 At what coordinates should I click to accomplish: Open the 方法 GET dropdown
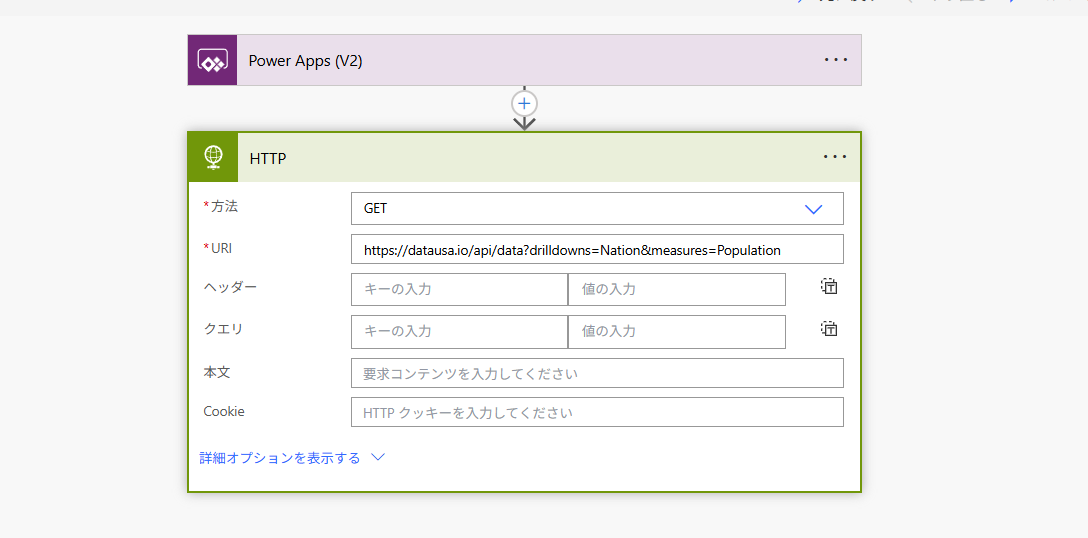(x=597, y=208)
